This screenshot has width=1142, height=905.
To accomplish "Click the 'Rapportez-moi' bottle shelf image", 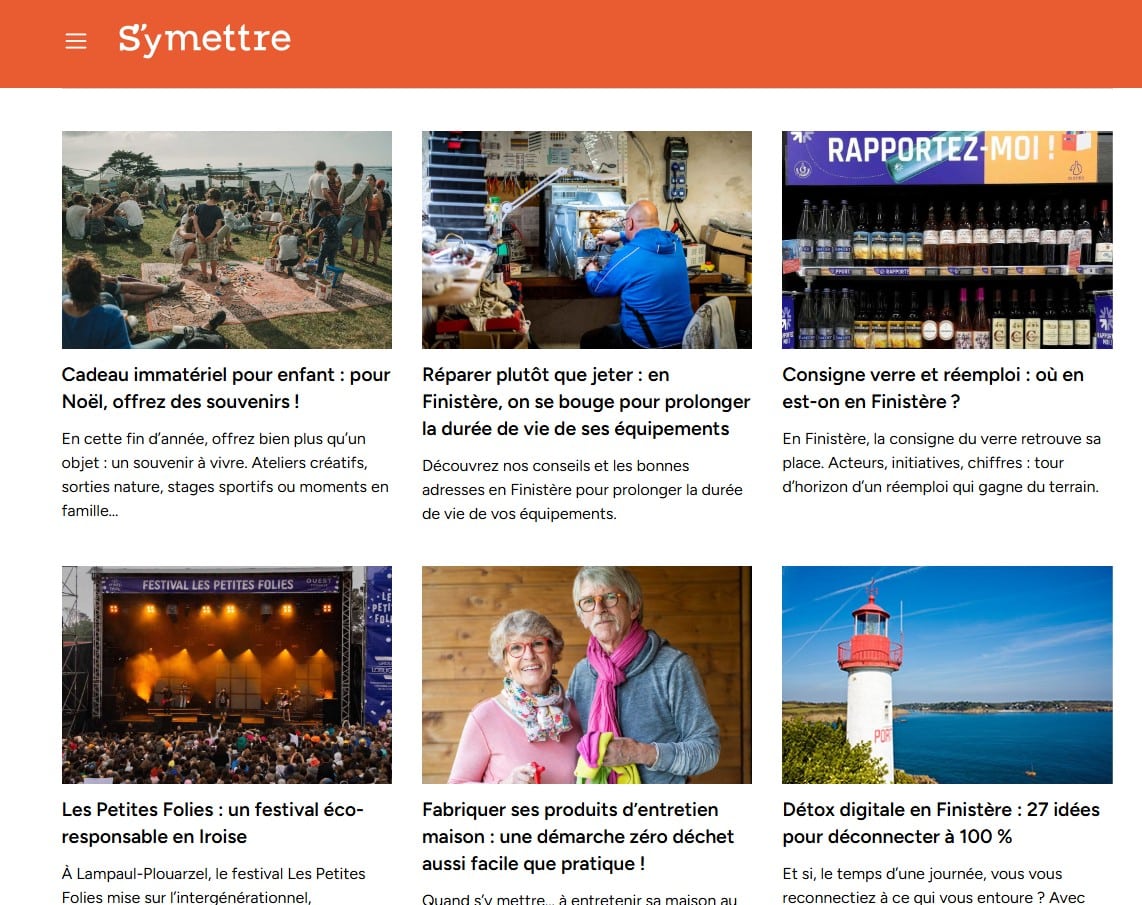I will point(946,239).
